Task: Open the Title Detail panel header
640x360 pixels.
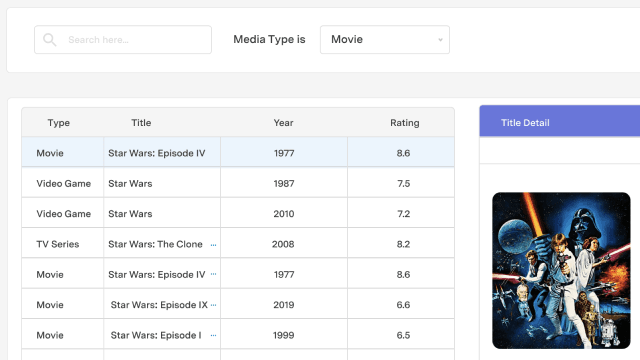Action: point(560,121)
